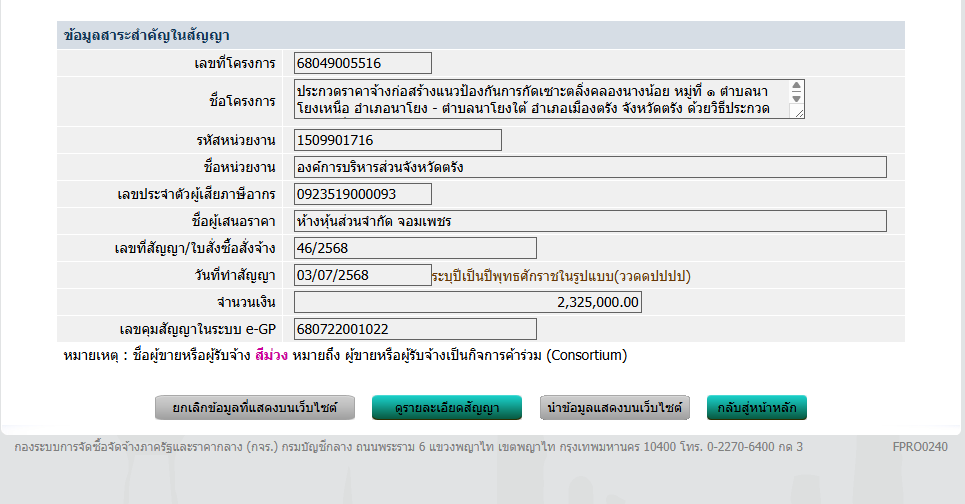The height and width of the screenshot is (504, 965).
Task: Return via กลับสู่หน้าหลัก button
Action: (x=756, y=407)
